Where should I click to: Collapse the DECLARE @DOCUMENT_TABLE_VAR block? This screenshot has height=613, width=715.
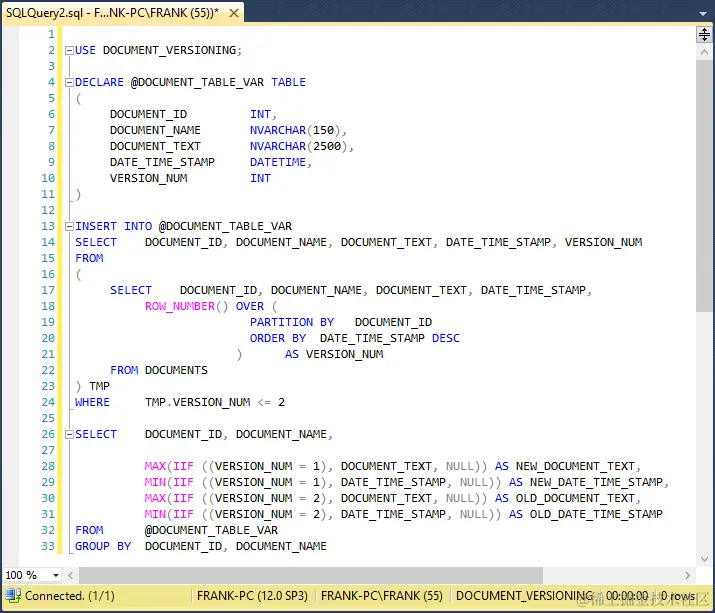[x=69, y=83]
